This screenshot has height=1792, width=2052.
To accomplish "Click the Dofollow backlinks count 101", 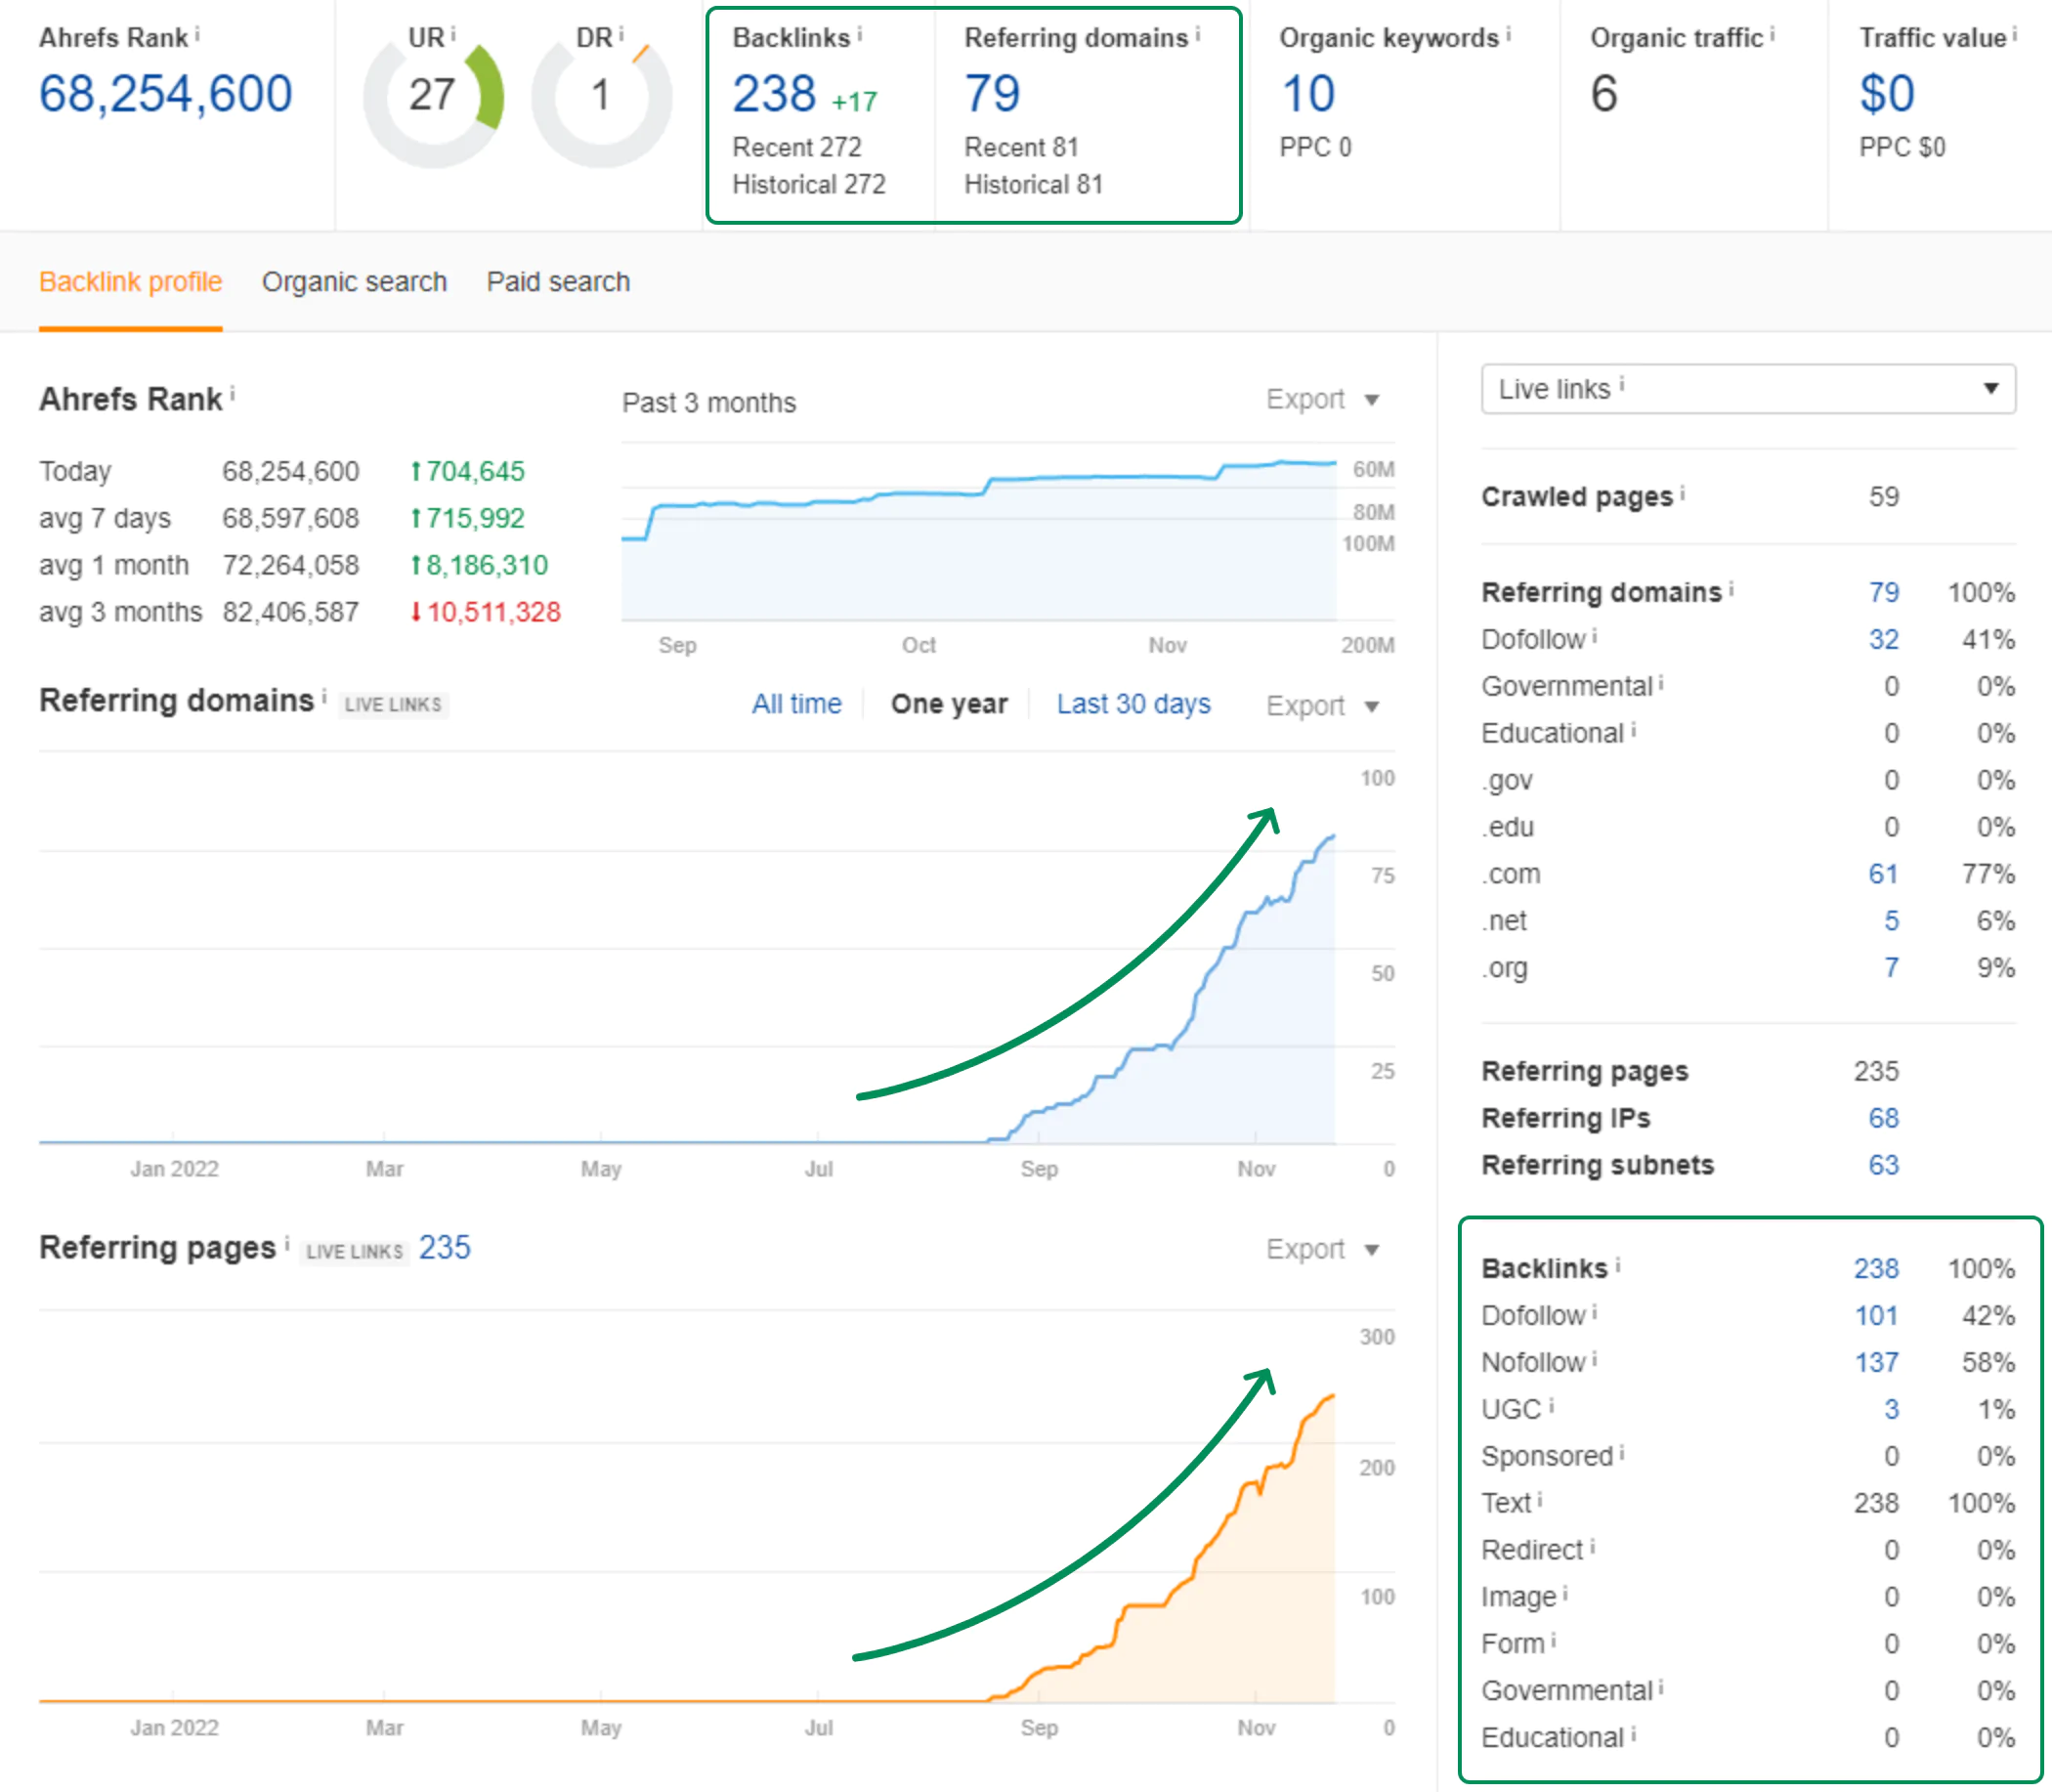I will point(1875,1315).
